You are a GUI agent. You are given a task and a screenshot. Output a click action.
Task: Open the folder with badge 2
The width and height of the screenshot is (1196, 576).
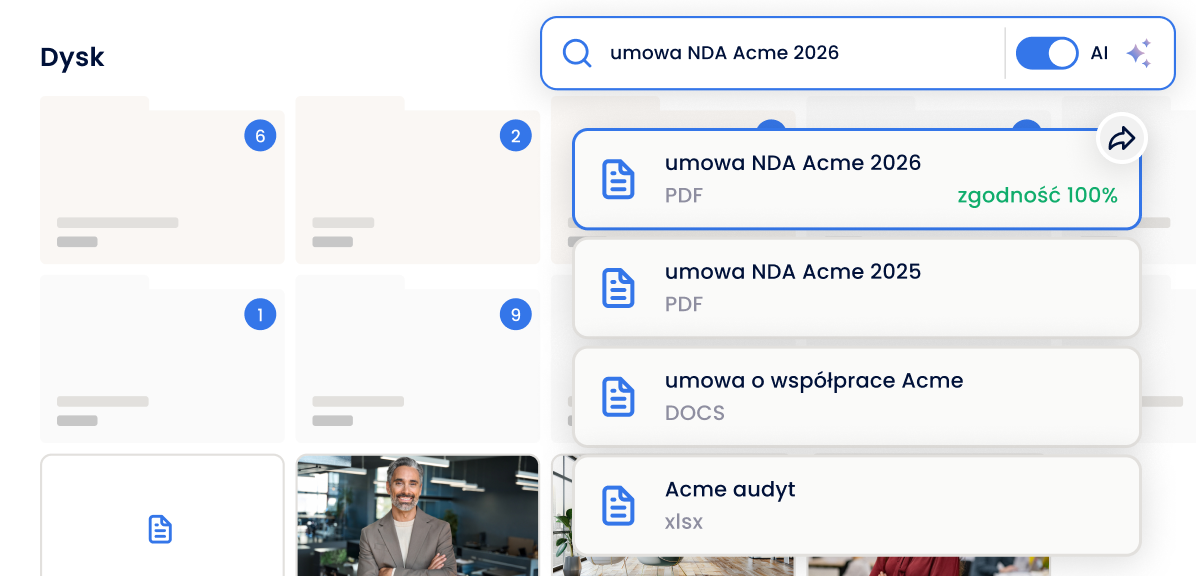[x=418, y=180]
